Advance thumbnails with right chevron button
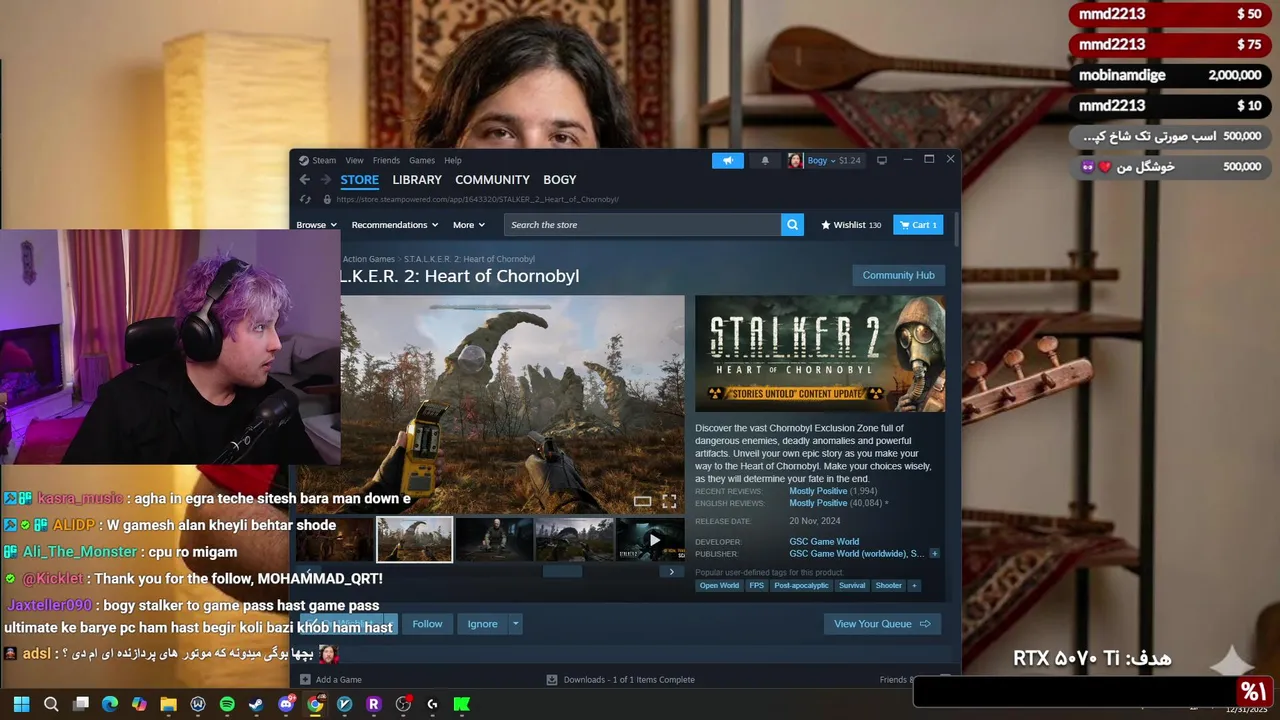 [672, 572]
